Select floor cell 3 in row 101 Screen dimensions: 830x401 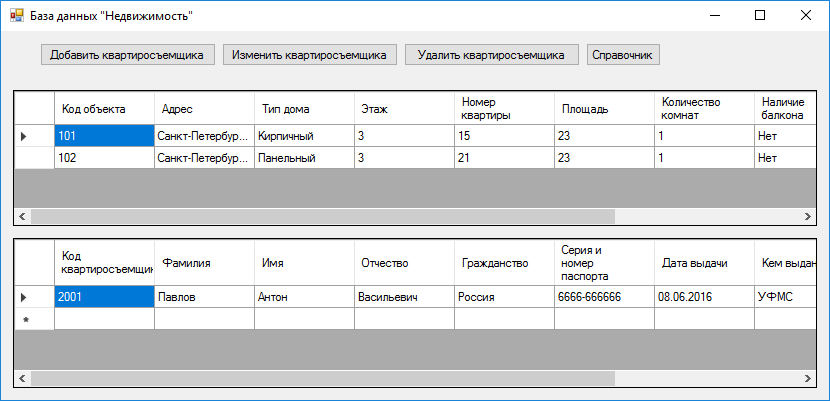pyautogui.click(x=404, y=136)
